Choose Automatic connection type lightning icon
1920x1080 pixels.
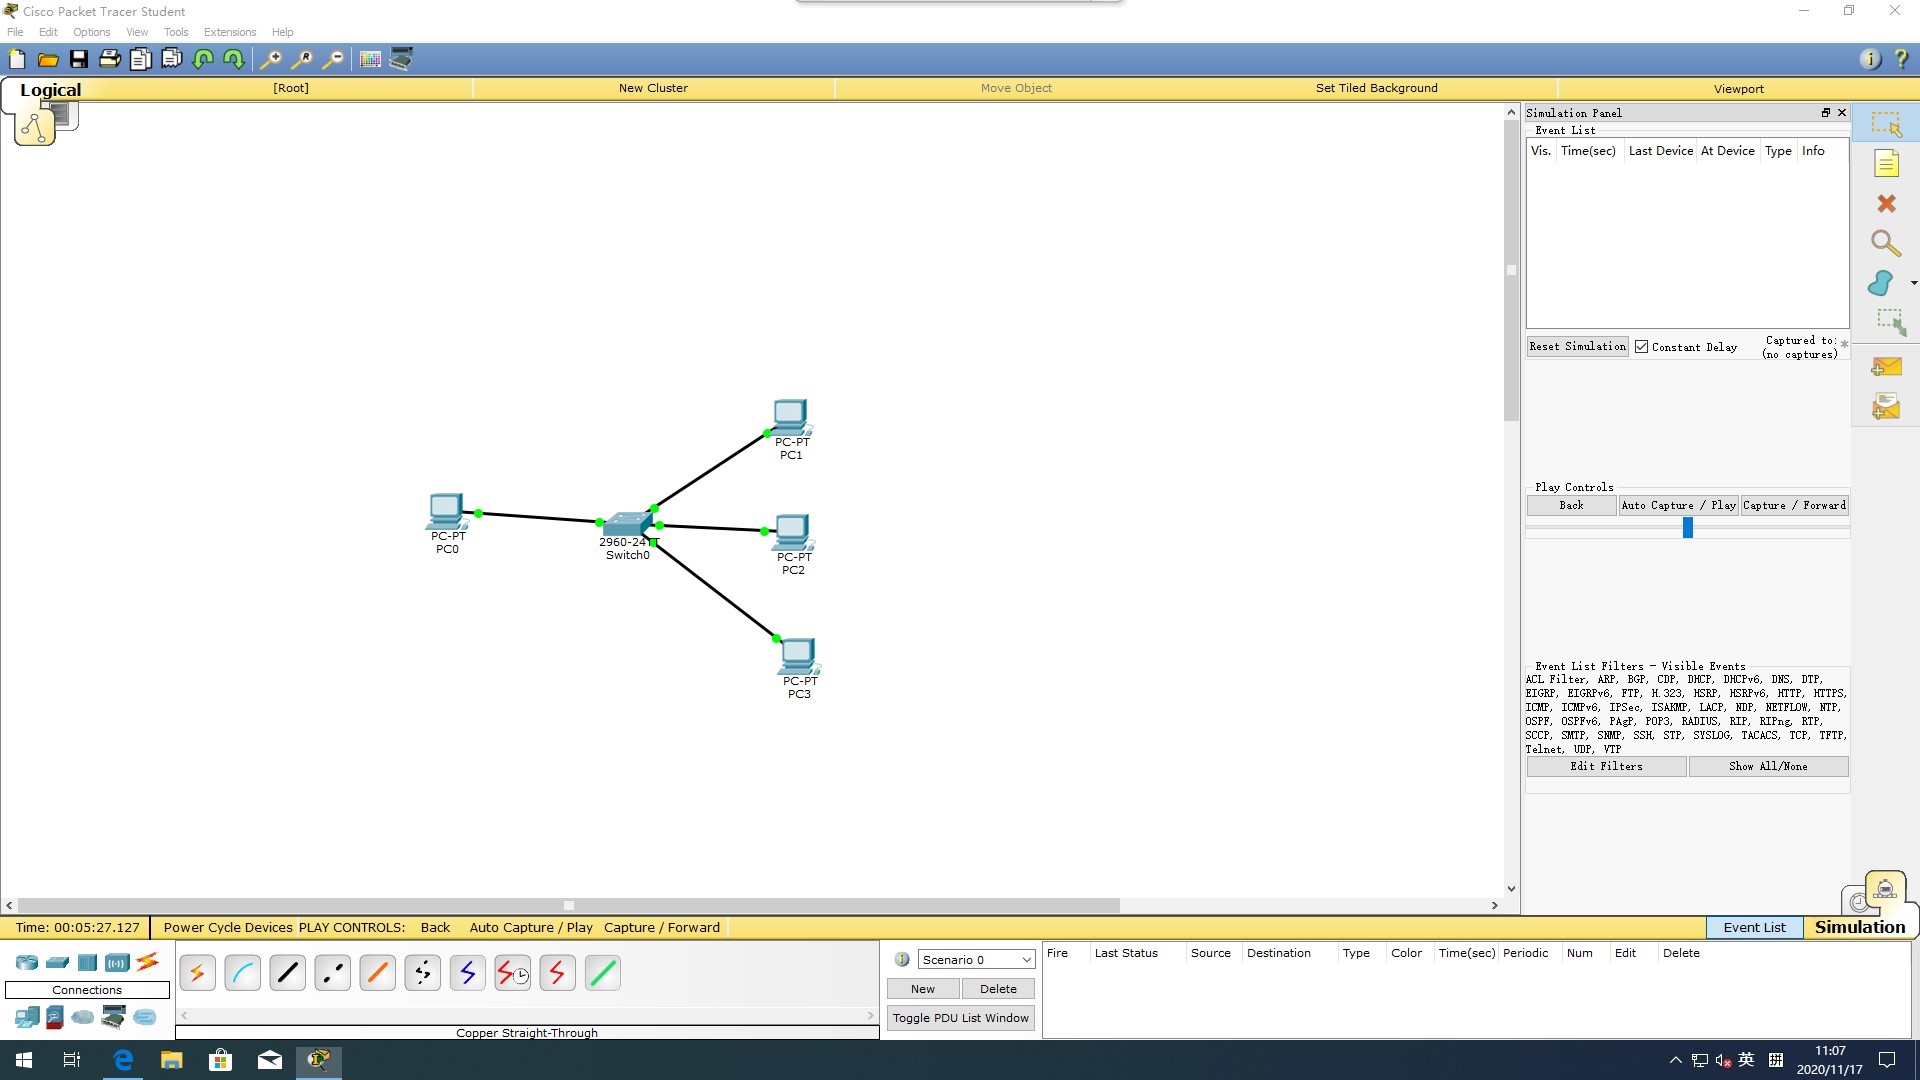click(197, 973)
